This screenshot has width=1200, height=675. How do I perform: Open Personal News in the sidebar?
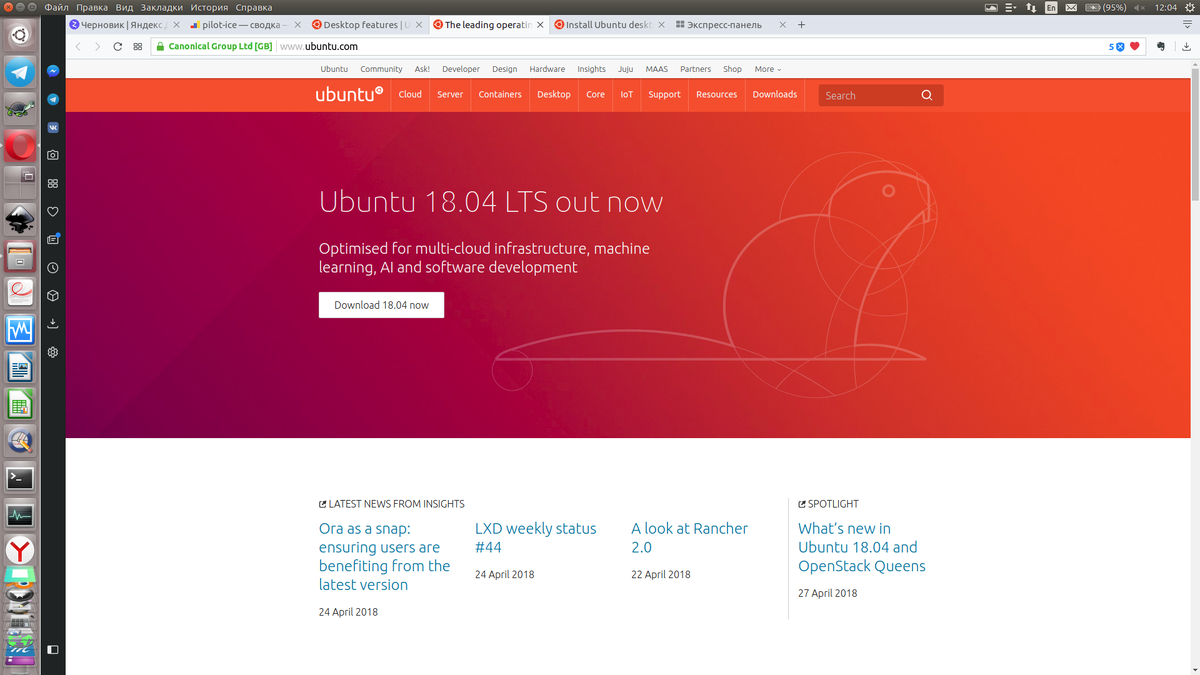[53, 239]
